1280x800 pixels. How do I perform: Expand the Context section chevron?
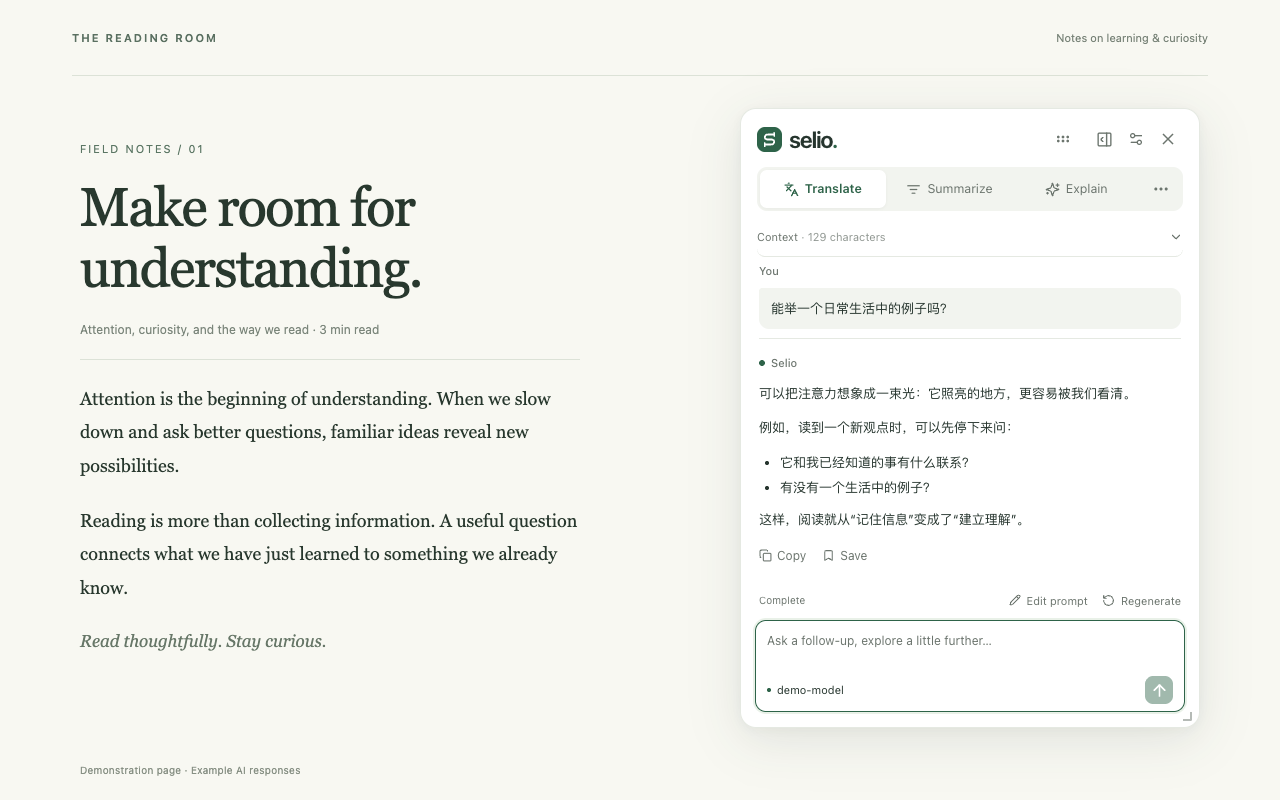[1176, 237]
